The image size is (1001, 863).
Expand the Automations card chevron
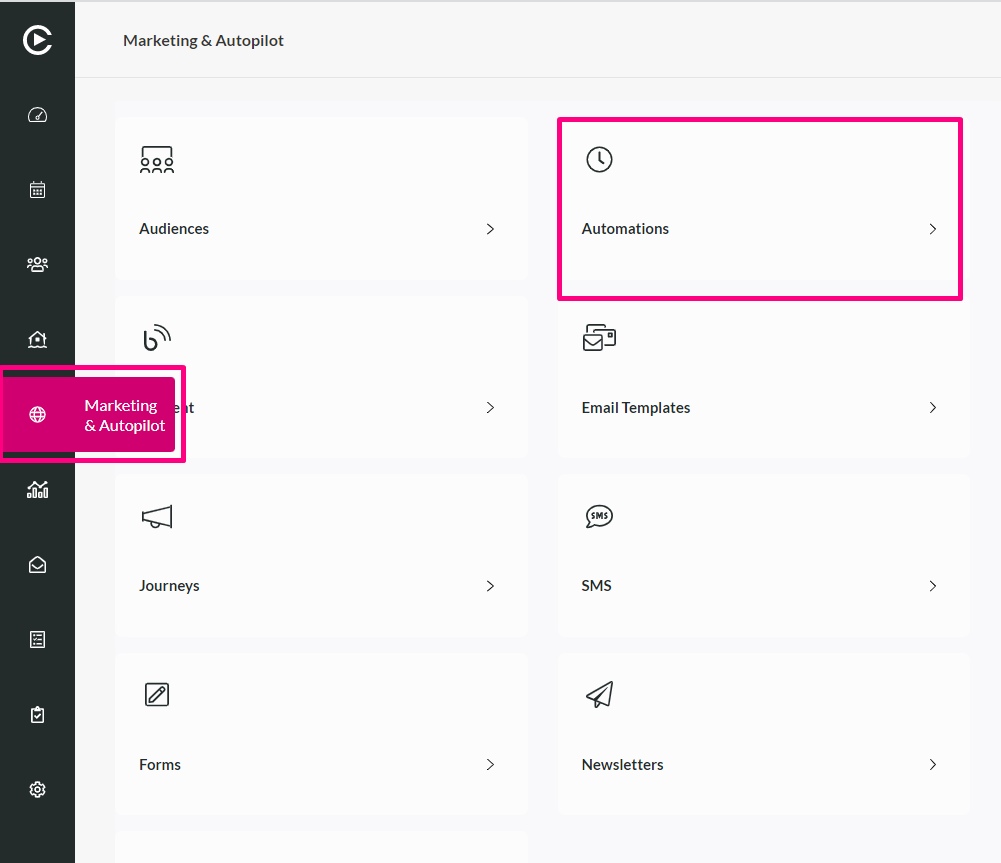[933, 229]
